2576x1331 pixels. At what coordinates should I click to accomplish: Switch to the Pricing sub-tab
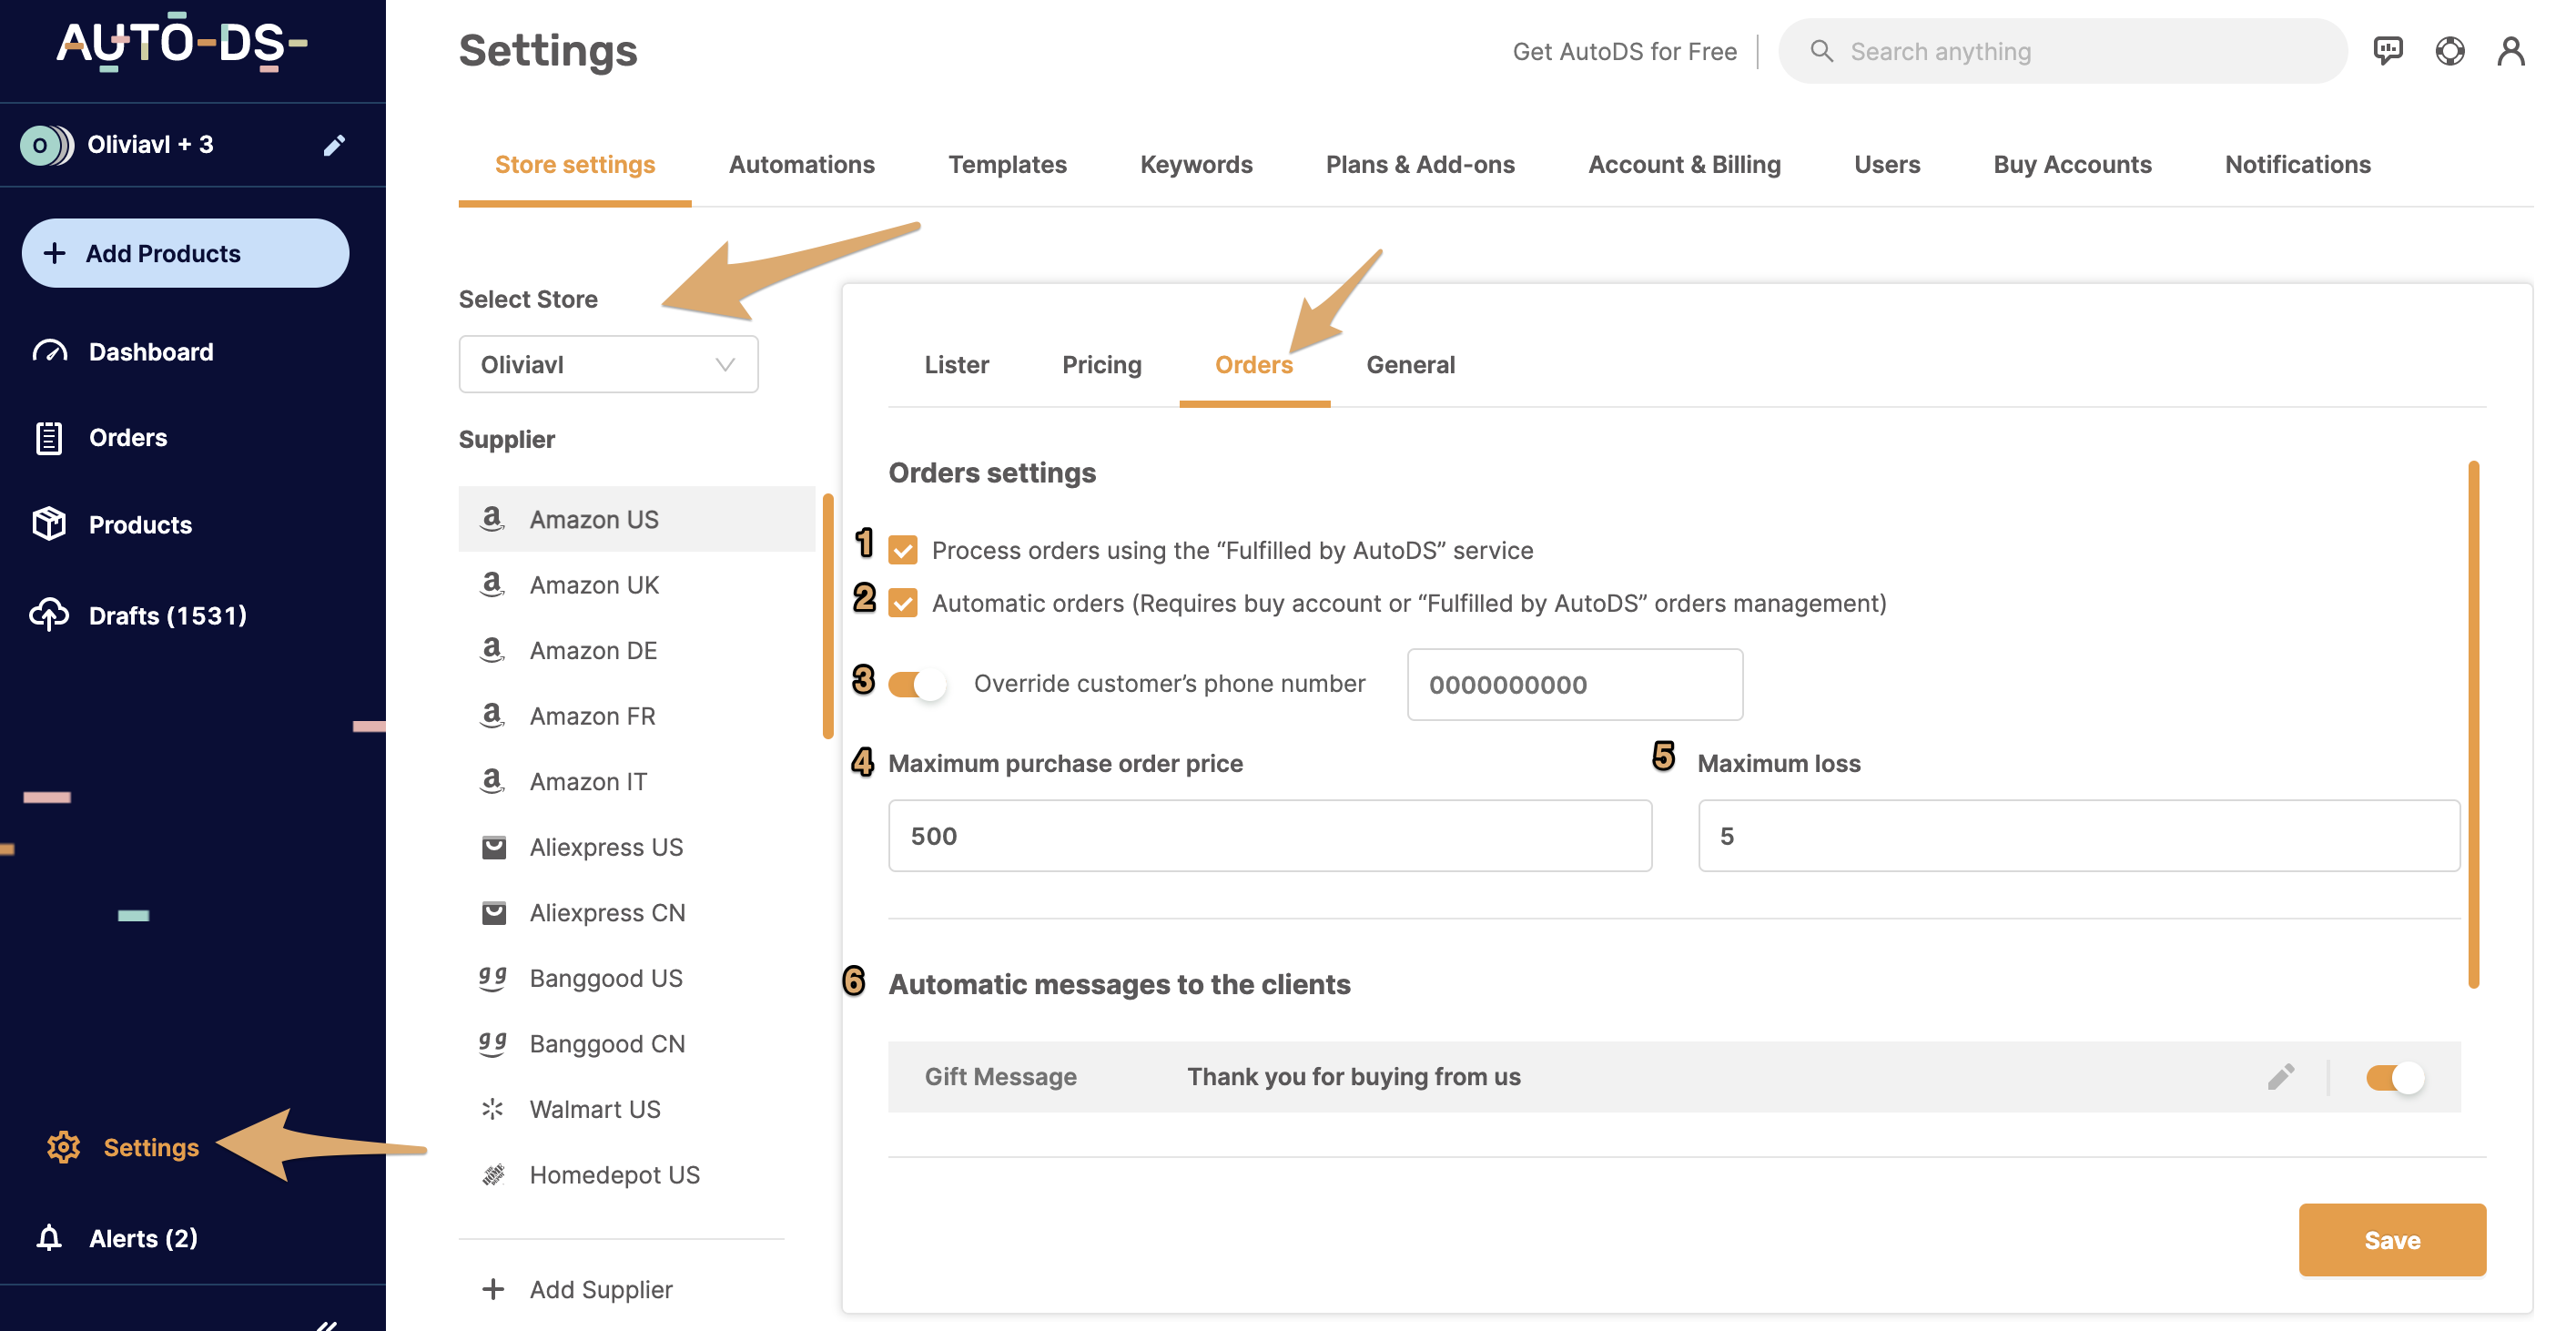(1101, 365)
